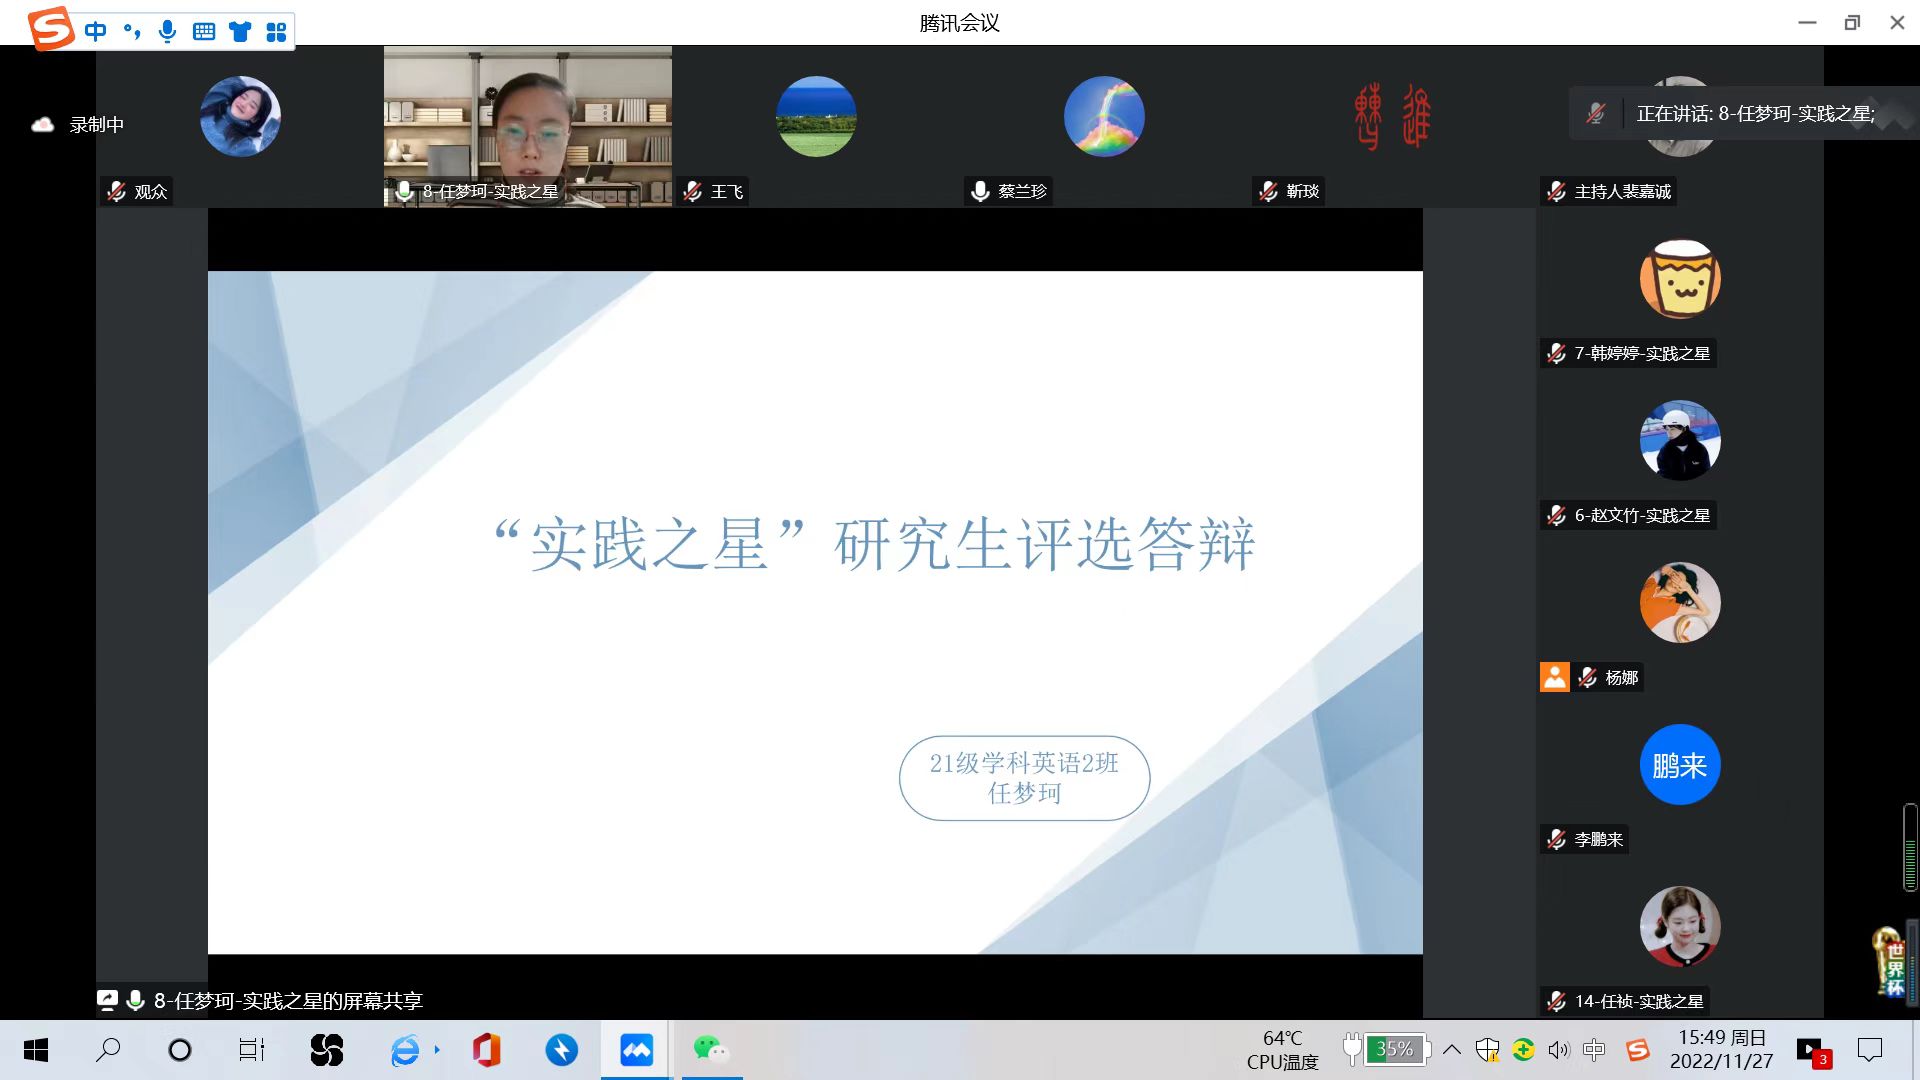Click 李鹏来 participant avatar
Image resolution: width=1920 pixels, height=1080 pixels.
pos(1679,765)
